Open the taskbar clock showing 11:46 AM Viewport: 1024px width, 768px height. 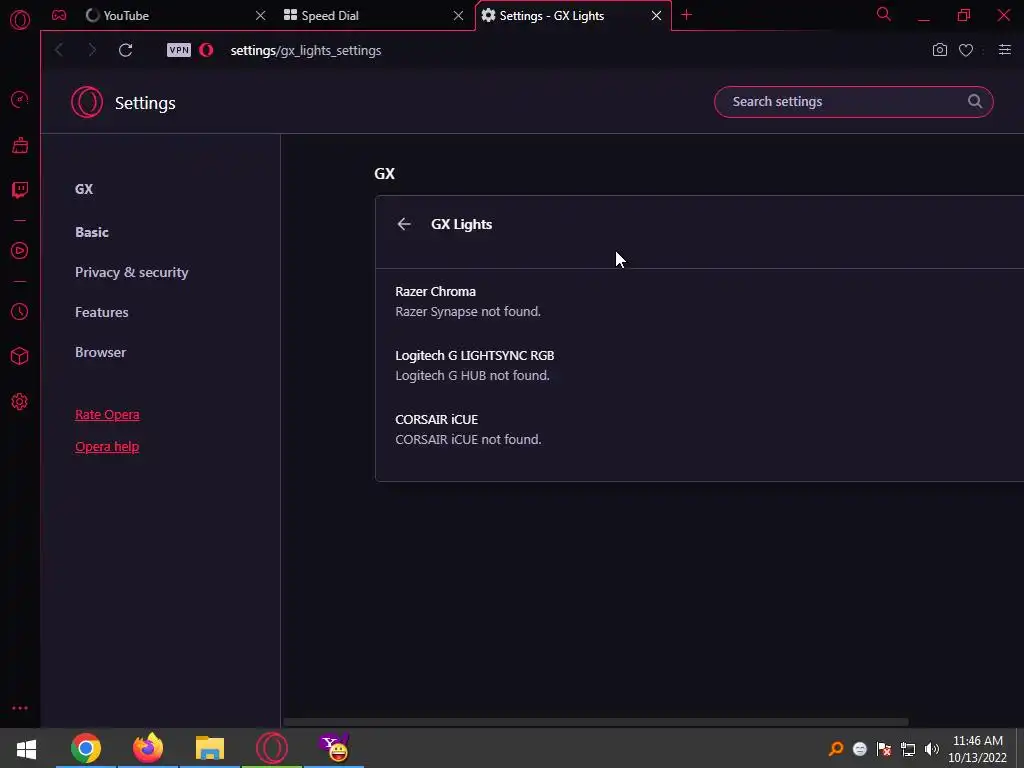978,749
